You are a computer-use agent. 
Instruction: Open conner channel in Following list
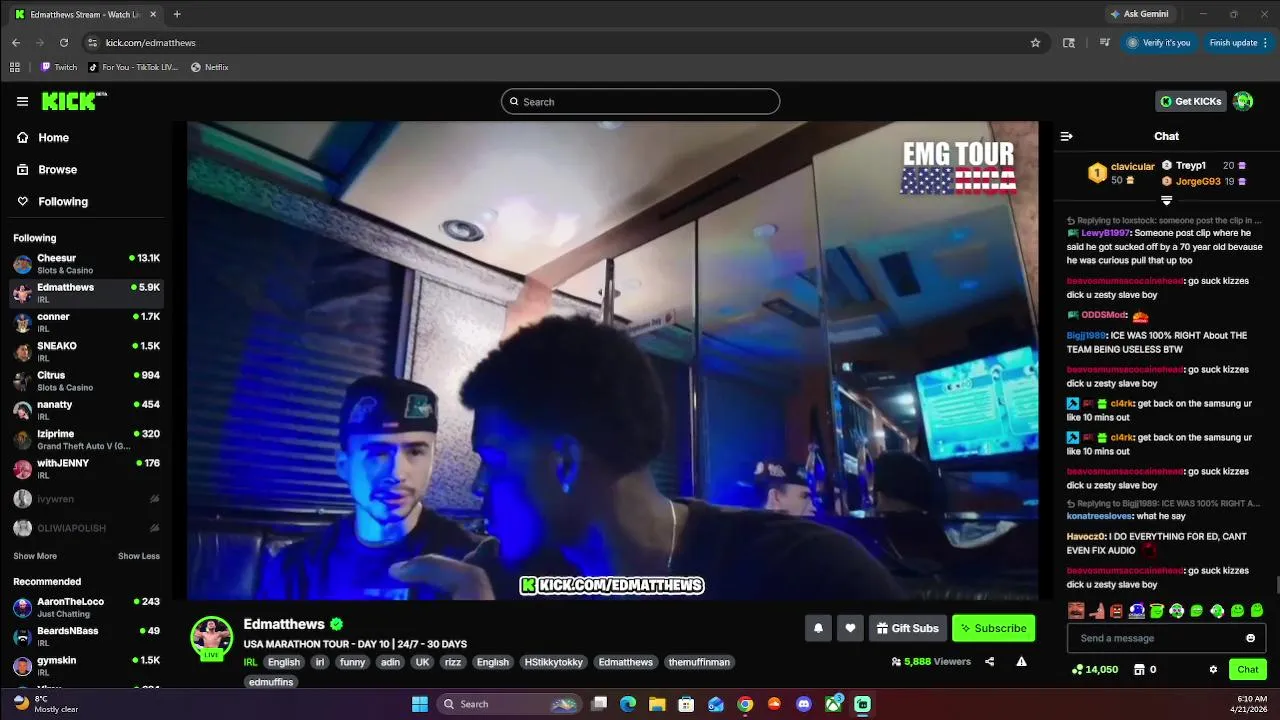tap(85, 323)
